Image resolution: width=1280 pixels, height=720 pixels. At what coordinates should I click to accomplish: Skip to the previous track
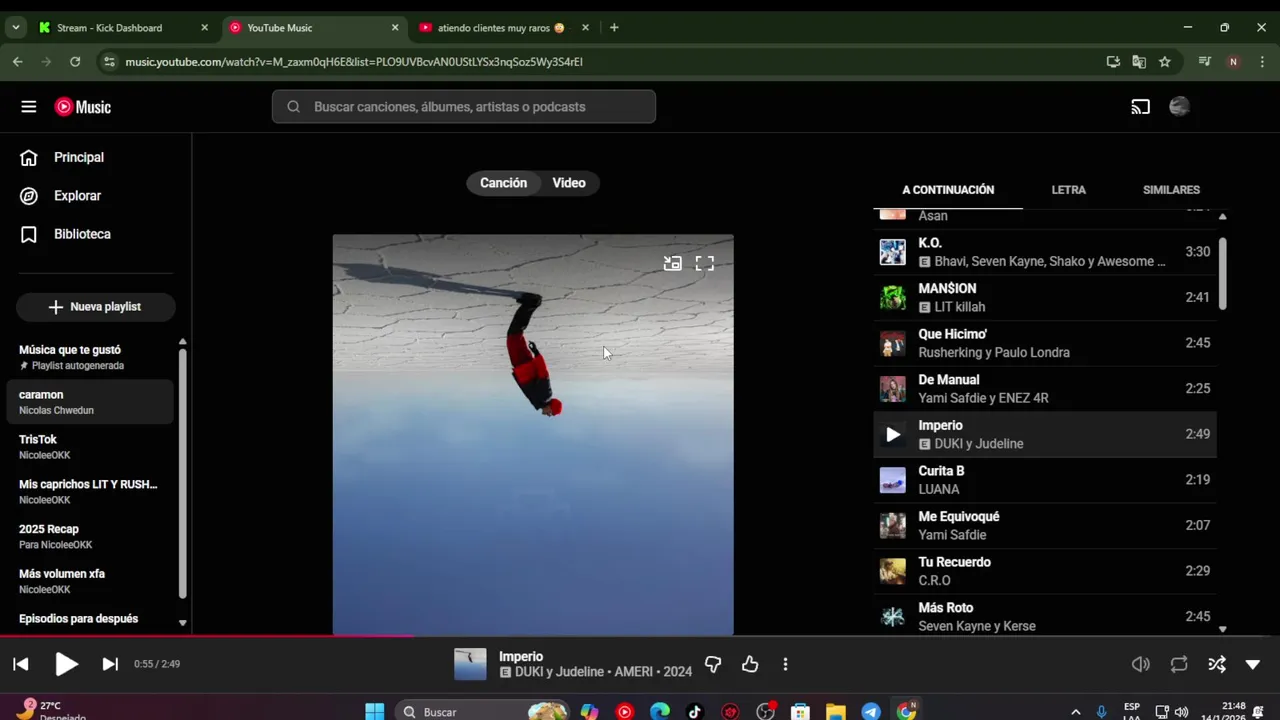pyautogui.click(x=21, y=664)
